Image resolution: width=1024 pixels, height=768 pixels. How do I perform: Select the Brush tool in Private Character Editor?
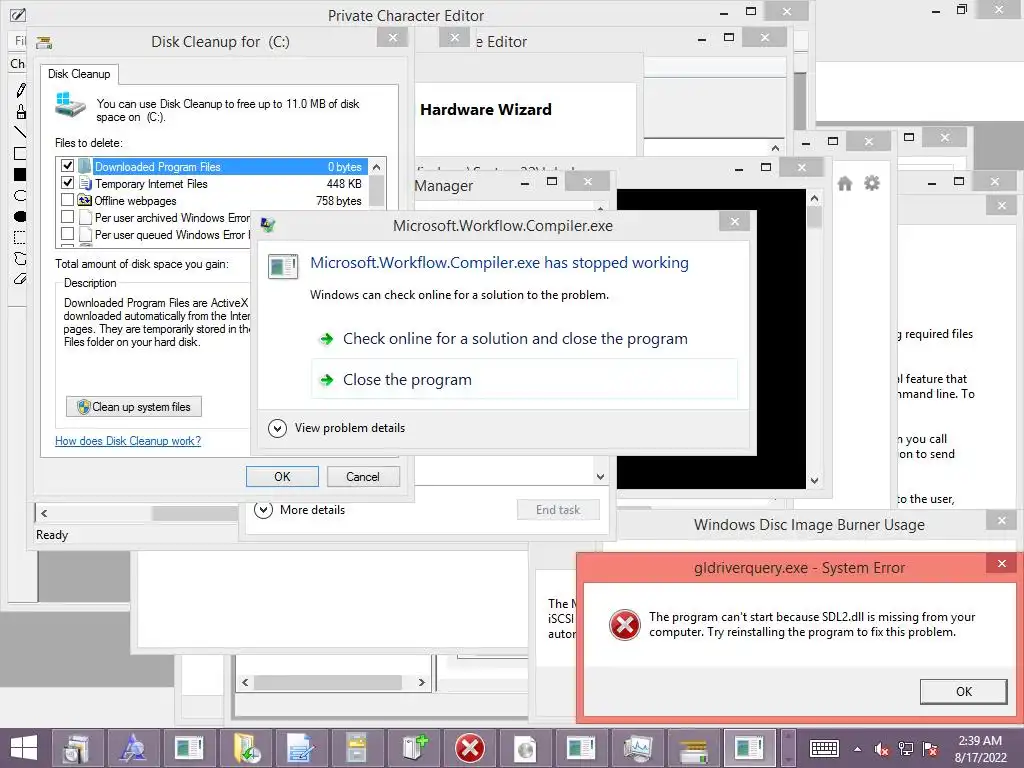pos(20,112)
